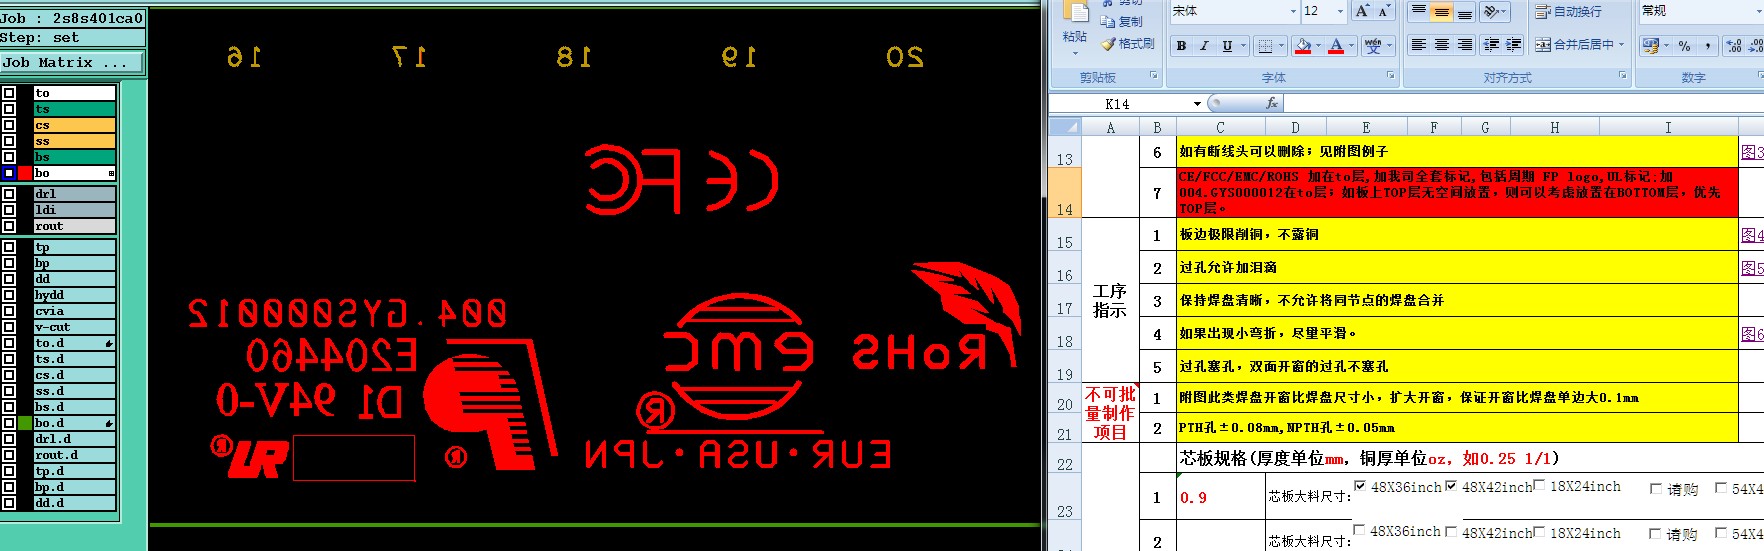Click Increase Decimal icon
The width and height of the screenshot is (1764, 551).
(1734, 46)
